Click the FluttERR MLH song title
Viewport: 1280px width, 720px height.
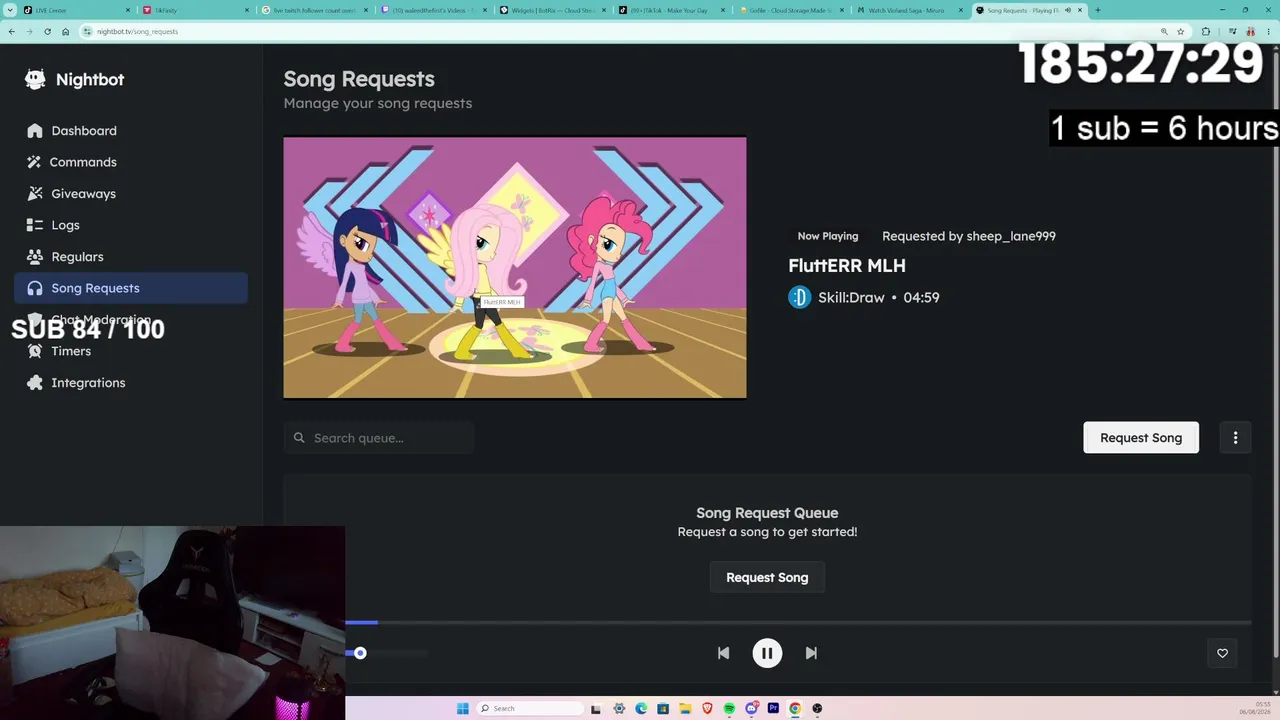pos(847,266)
